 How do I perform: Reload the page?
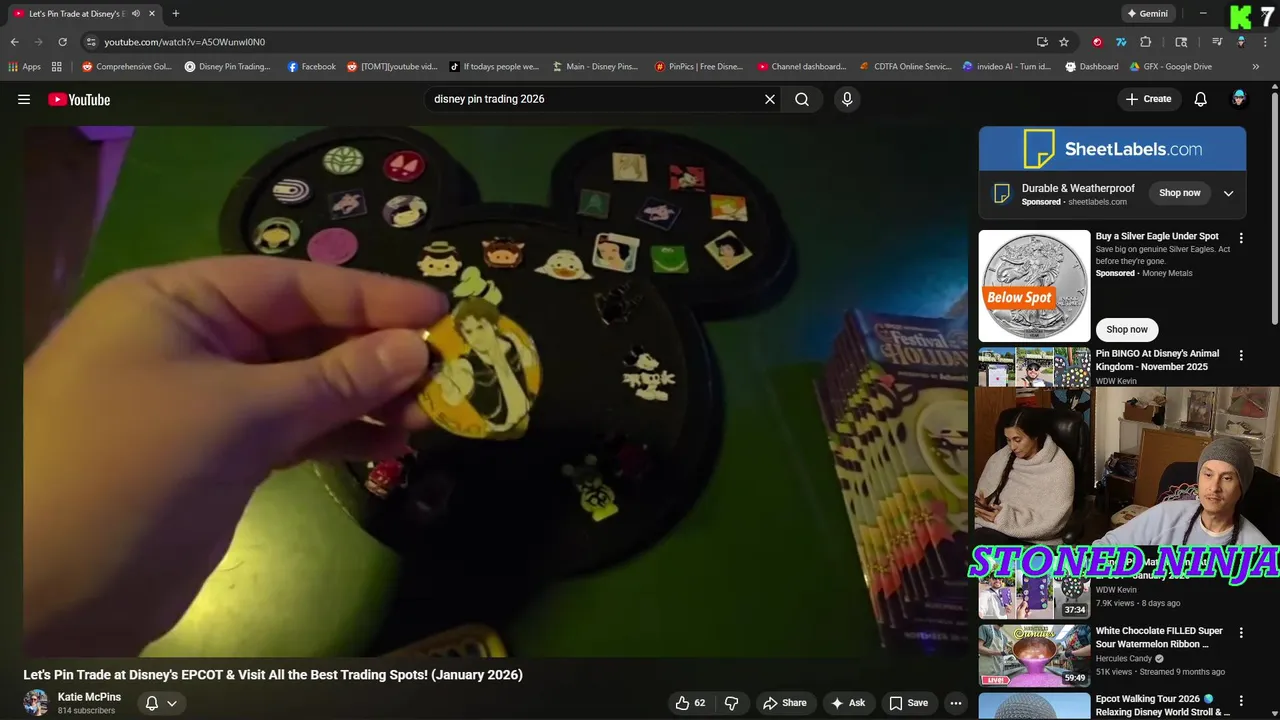click(x=62, y=42)
